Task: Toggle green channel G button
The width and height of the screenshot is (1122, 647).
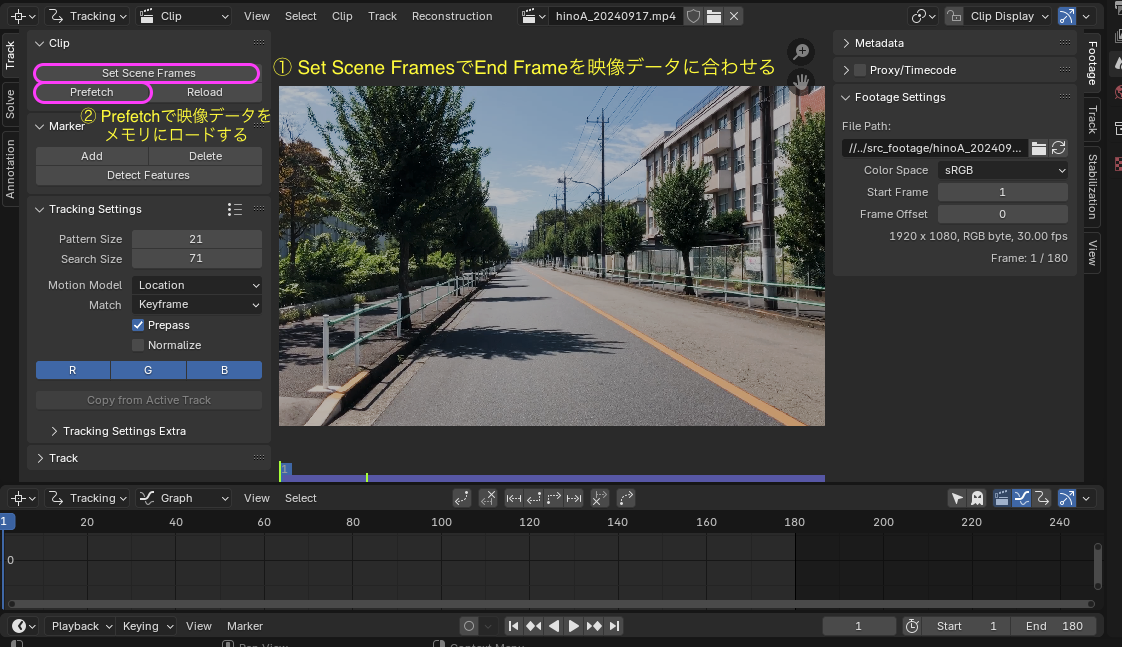Action: coord(148,370)
